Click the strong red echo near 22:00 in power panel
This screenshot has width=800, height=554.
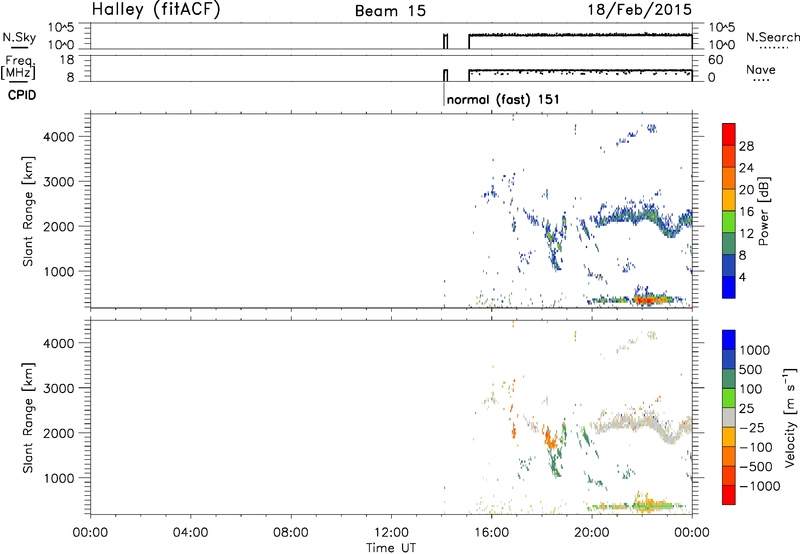(x=645, y=300)
